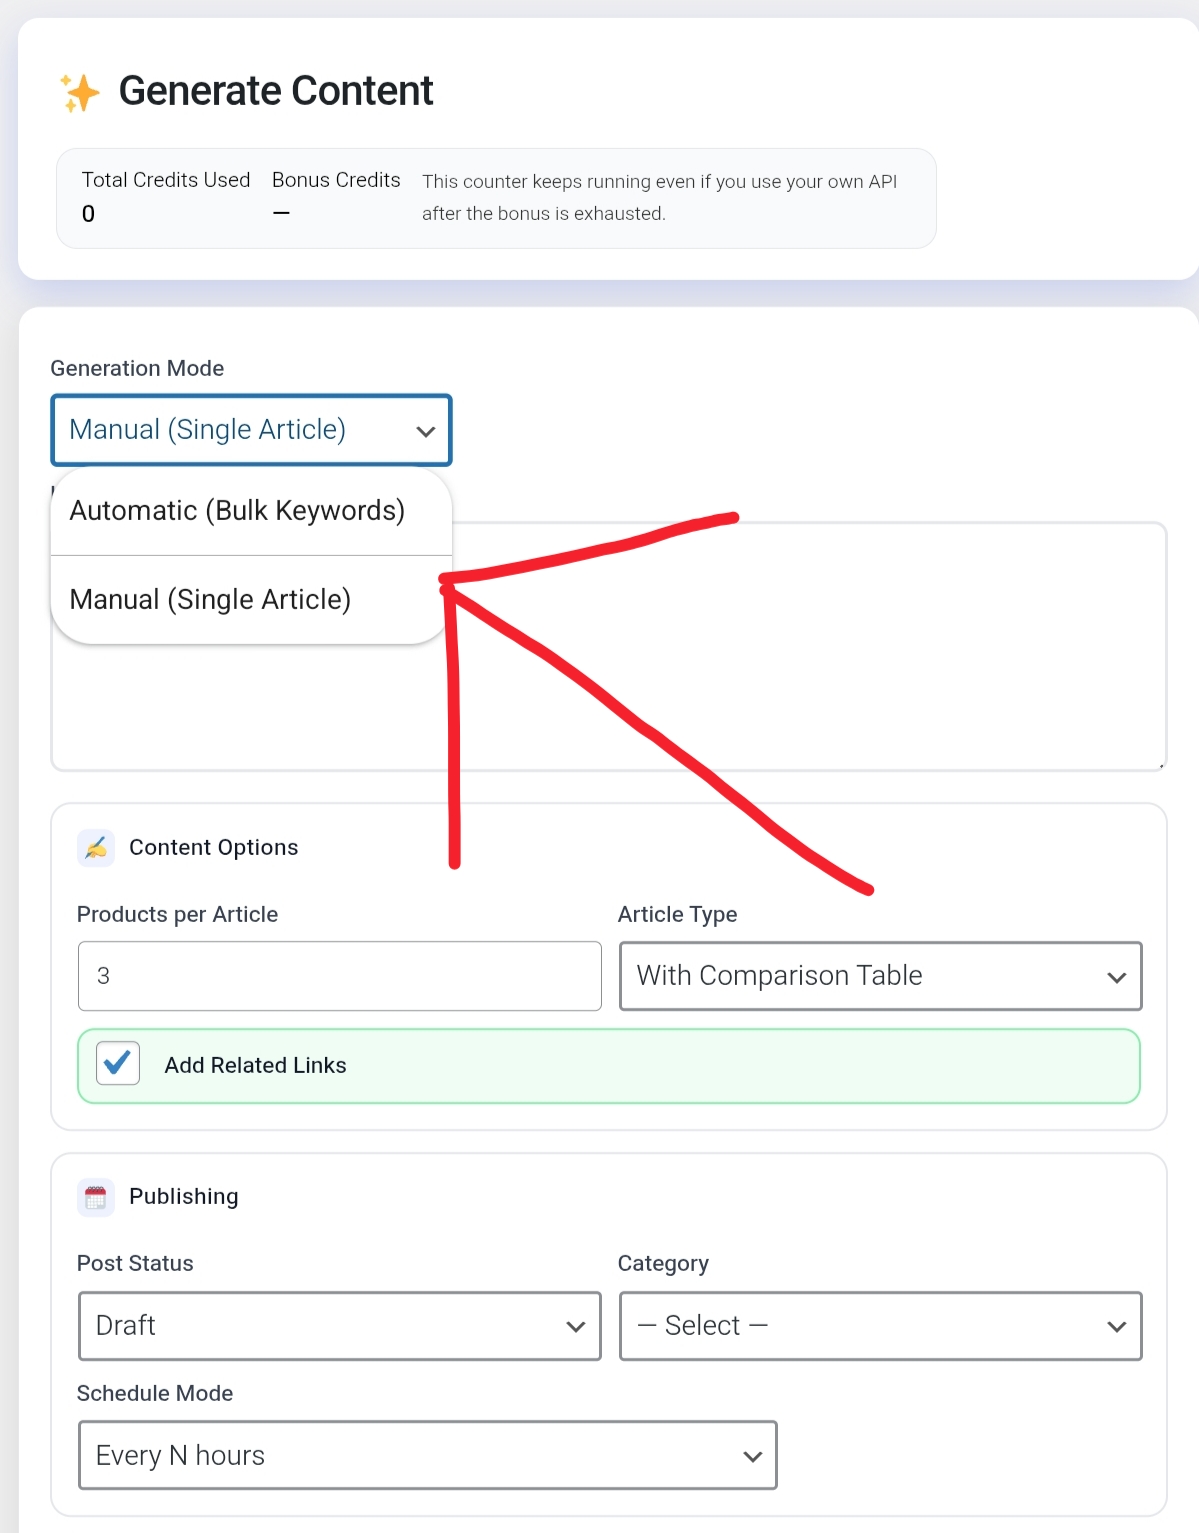The image size is (1199, 1533).
Task: Click the writing hand icon in Content Options
Action: pos(96,847)
